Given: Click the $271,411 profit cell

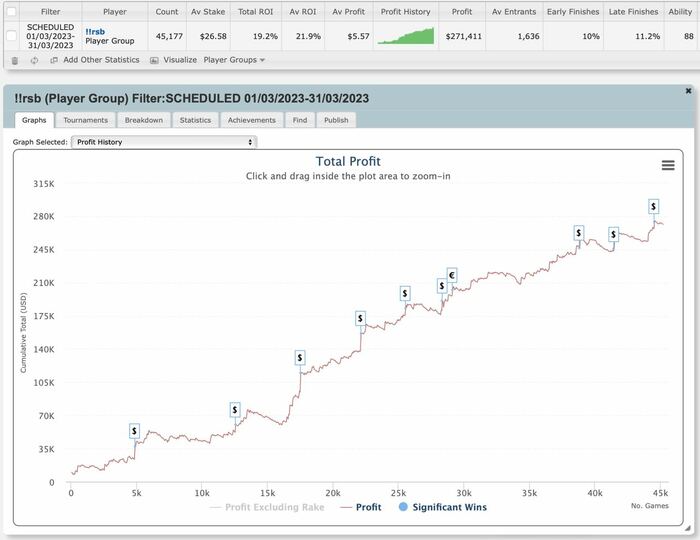Looking at the screenshot, I should [463, 36].
